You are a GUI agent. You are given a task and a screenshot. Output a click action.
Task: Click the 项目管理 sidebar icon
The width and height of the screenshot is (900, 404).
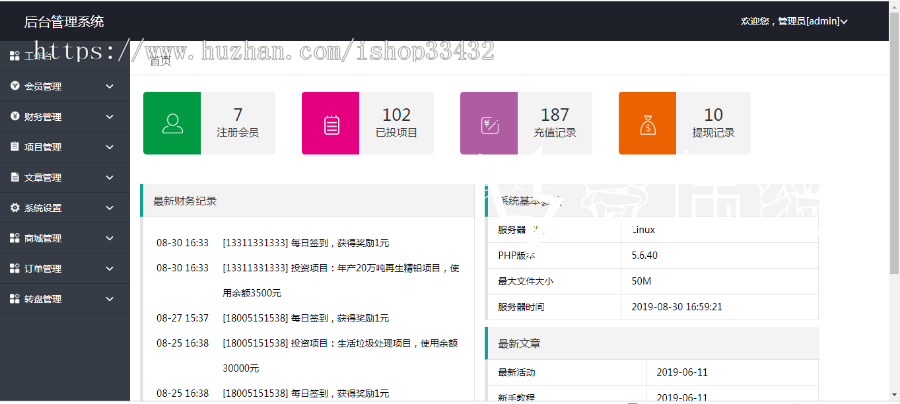(x=15, y=147)
